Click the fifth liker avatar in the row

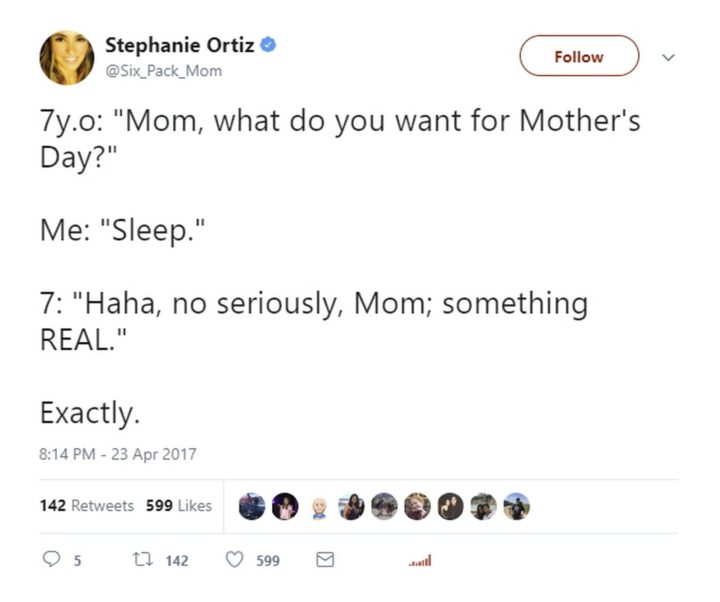pyautogui.click(x=384, y=507)
